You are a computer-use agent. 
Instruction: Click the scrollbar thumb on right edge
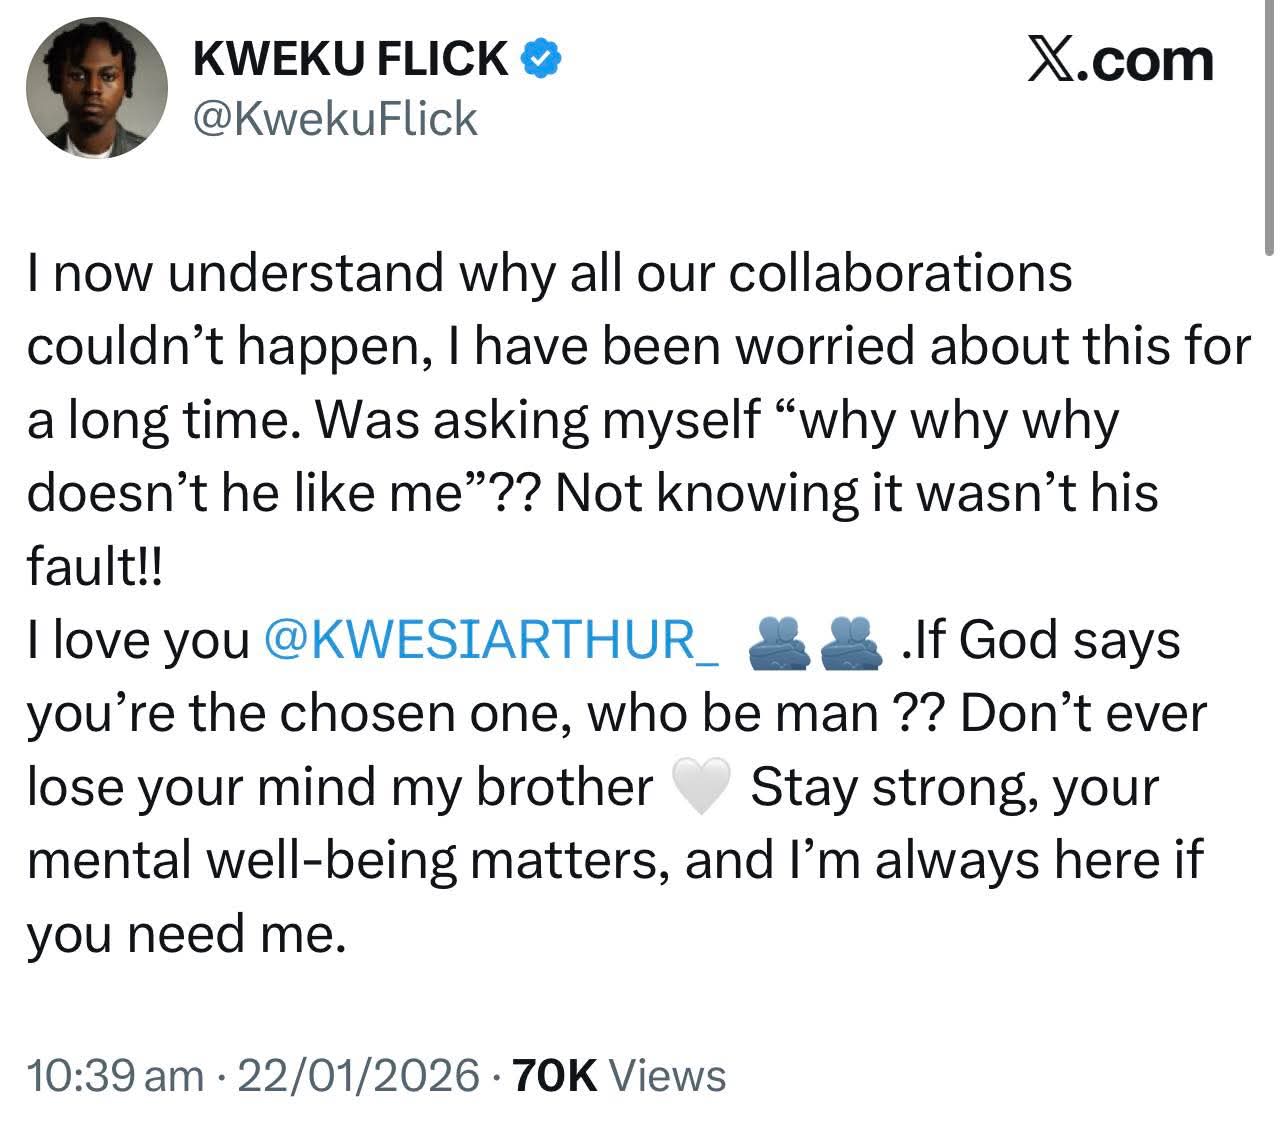[x=1269, y=120]
